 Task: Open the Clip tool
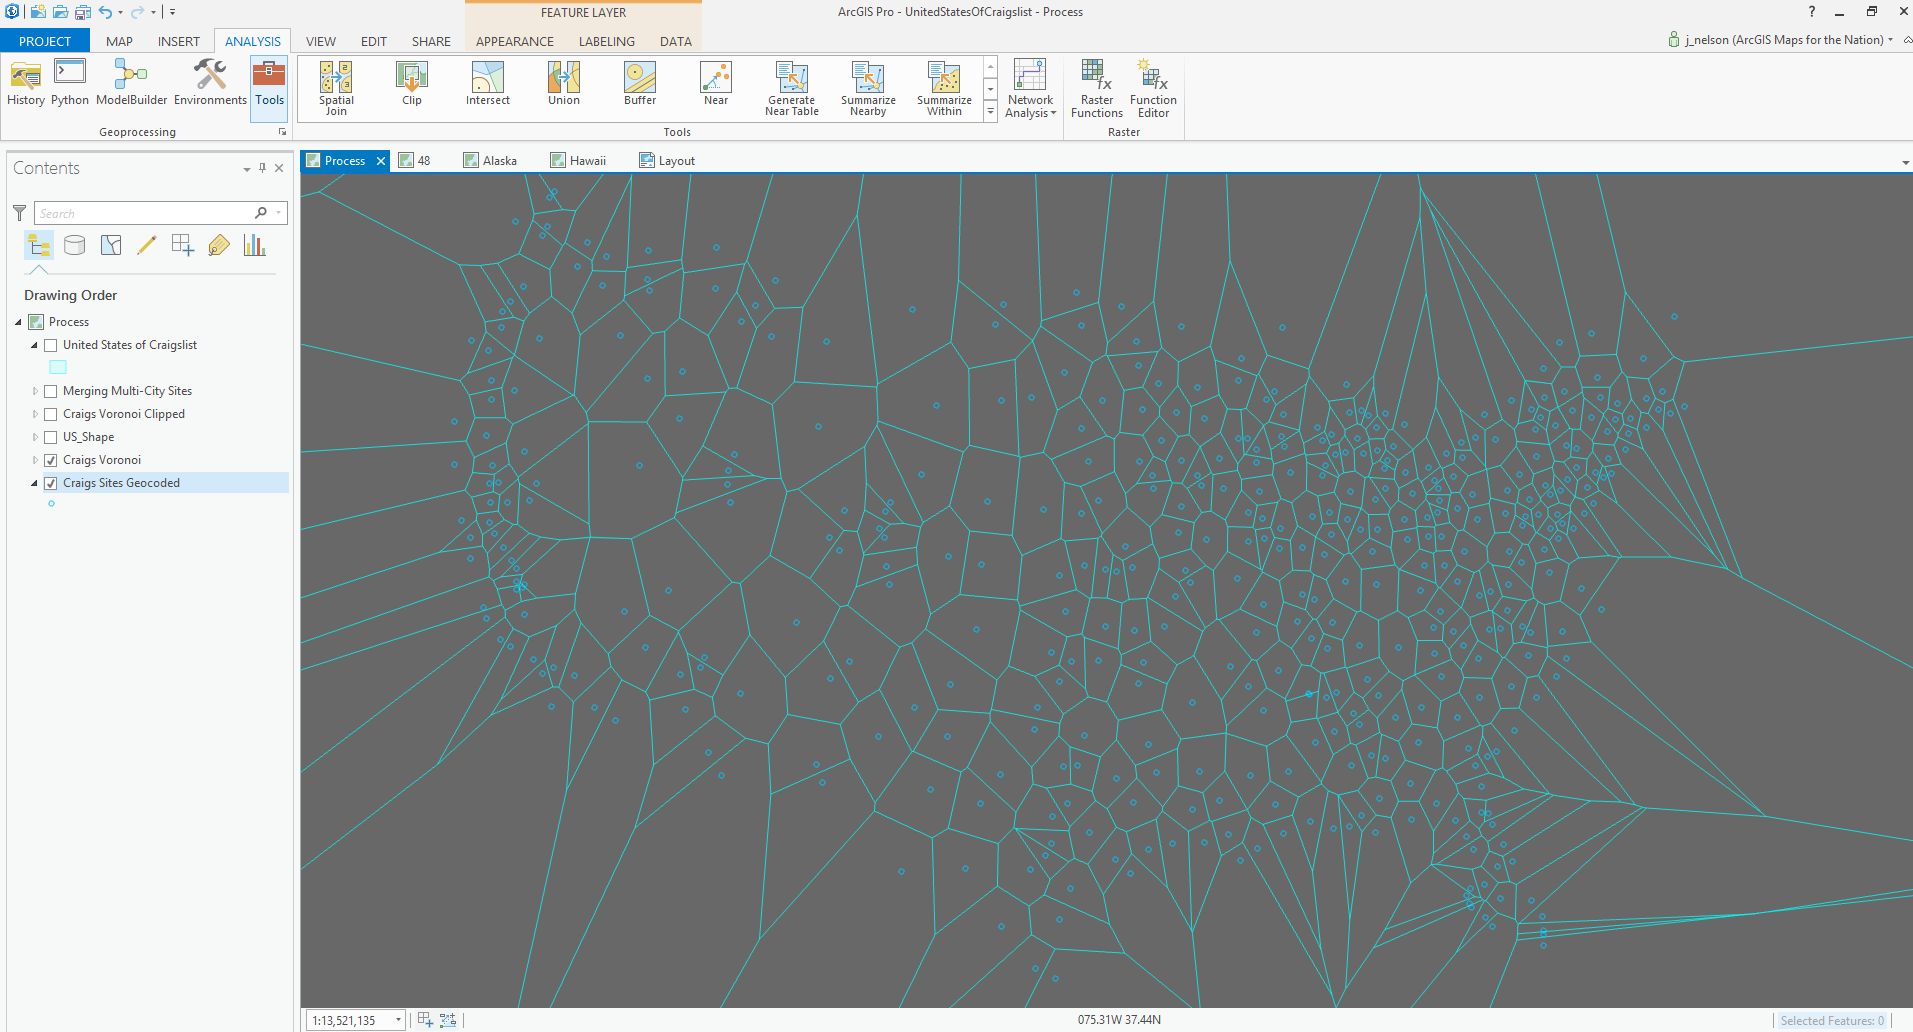(412, 84)
